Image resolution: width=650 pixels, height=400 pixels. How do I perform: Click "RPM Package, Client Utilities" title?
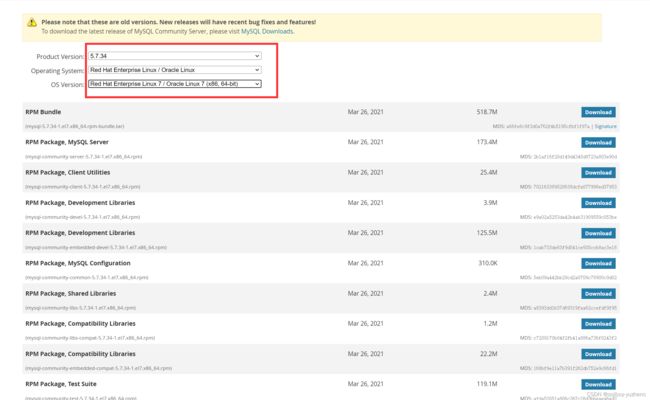[x=68, y=172]
